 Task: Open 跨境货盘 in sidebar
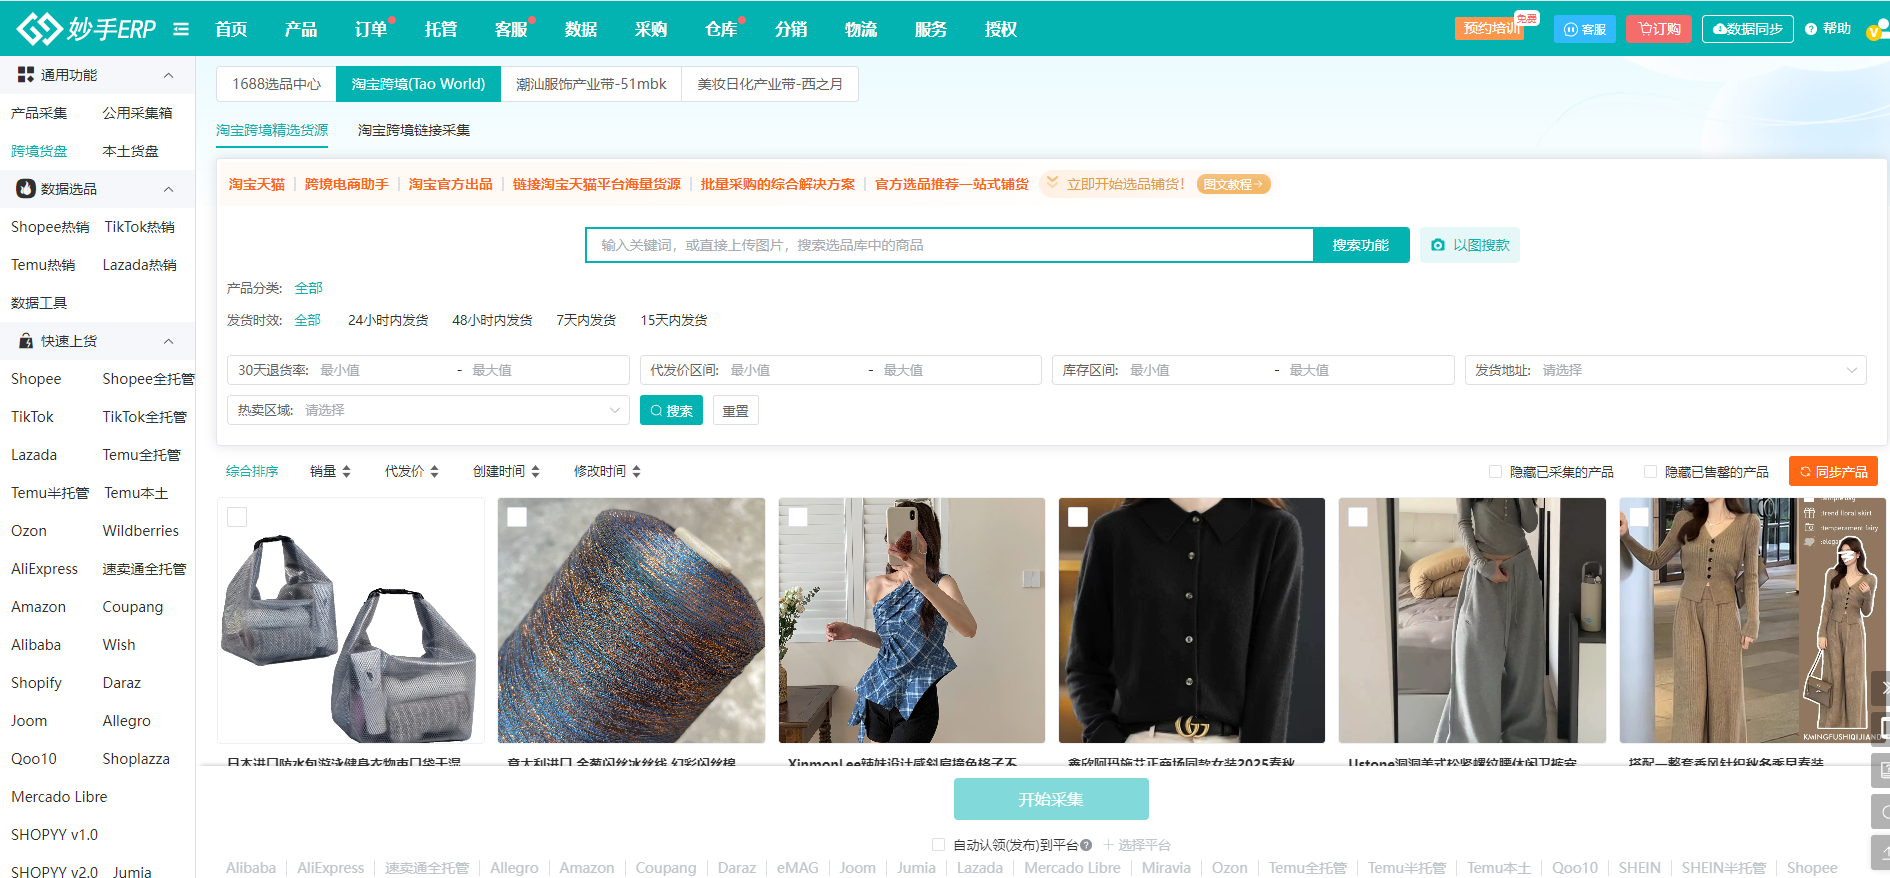(x=39, y=151)
